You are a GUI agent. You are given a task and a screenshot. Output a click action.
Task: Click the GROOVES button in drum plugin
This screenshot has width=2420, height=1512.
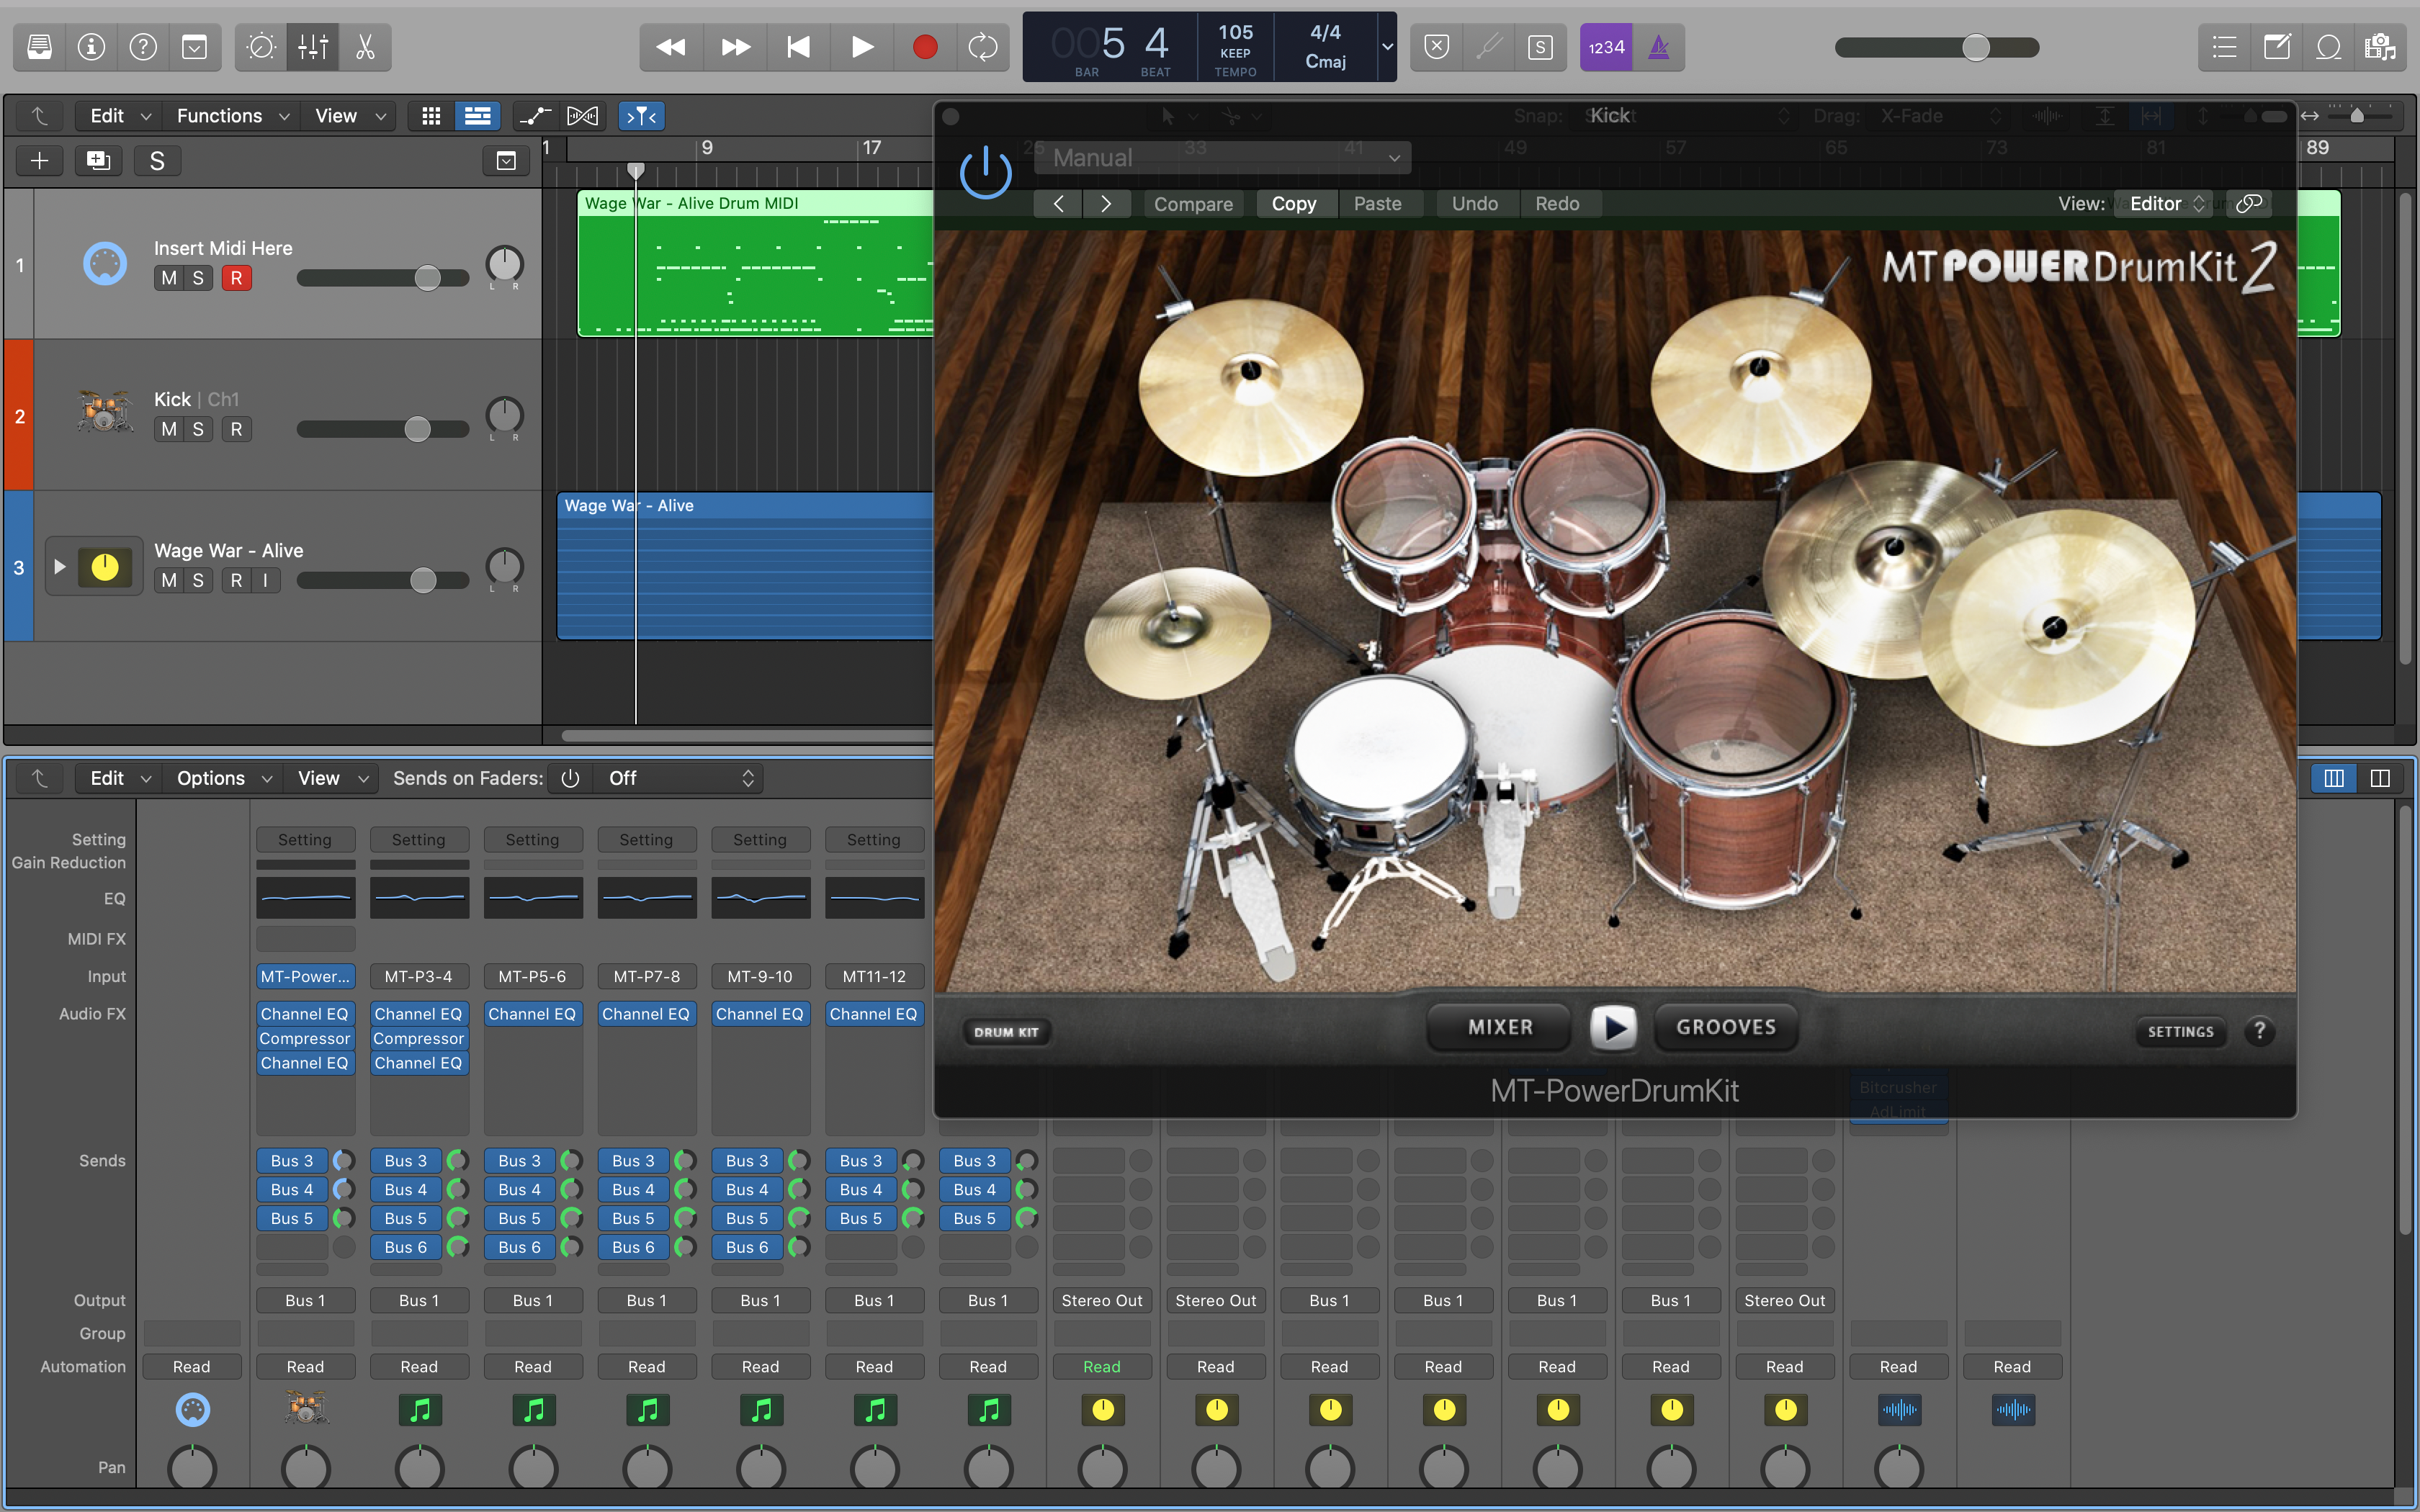[1725, 1027]
